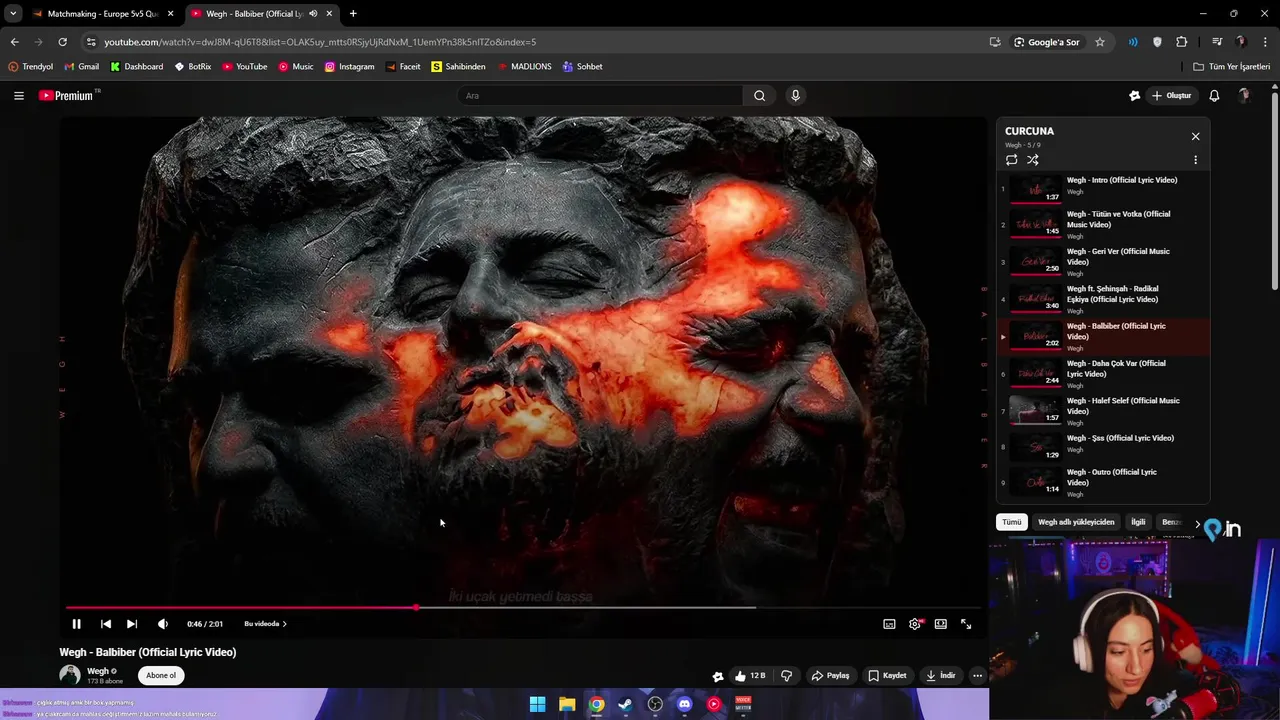Open the Wegh channel name link
The height and width of the screenshot is (720, 1280).
click(x=98, y=671)
